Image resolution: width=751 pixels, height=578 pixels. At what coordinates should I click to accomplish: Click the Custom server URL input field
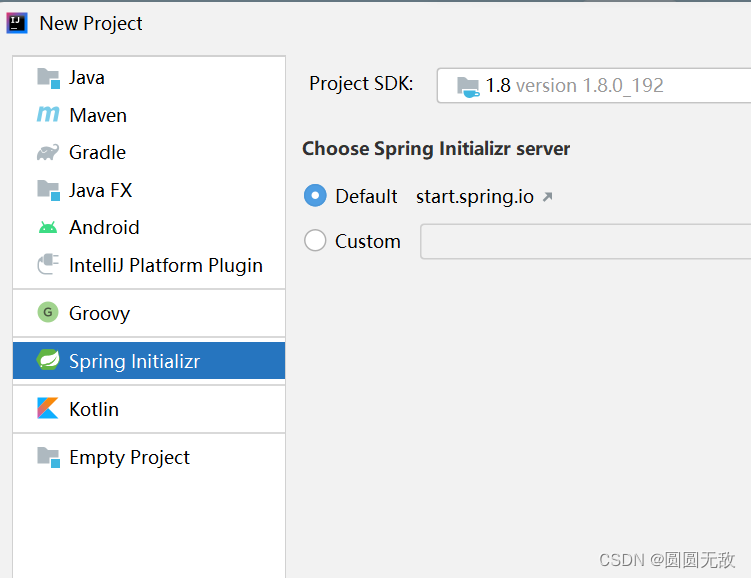point(585,241)
